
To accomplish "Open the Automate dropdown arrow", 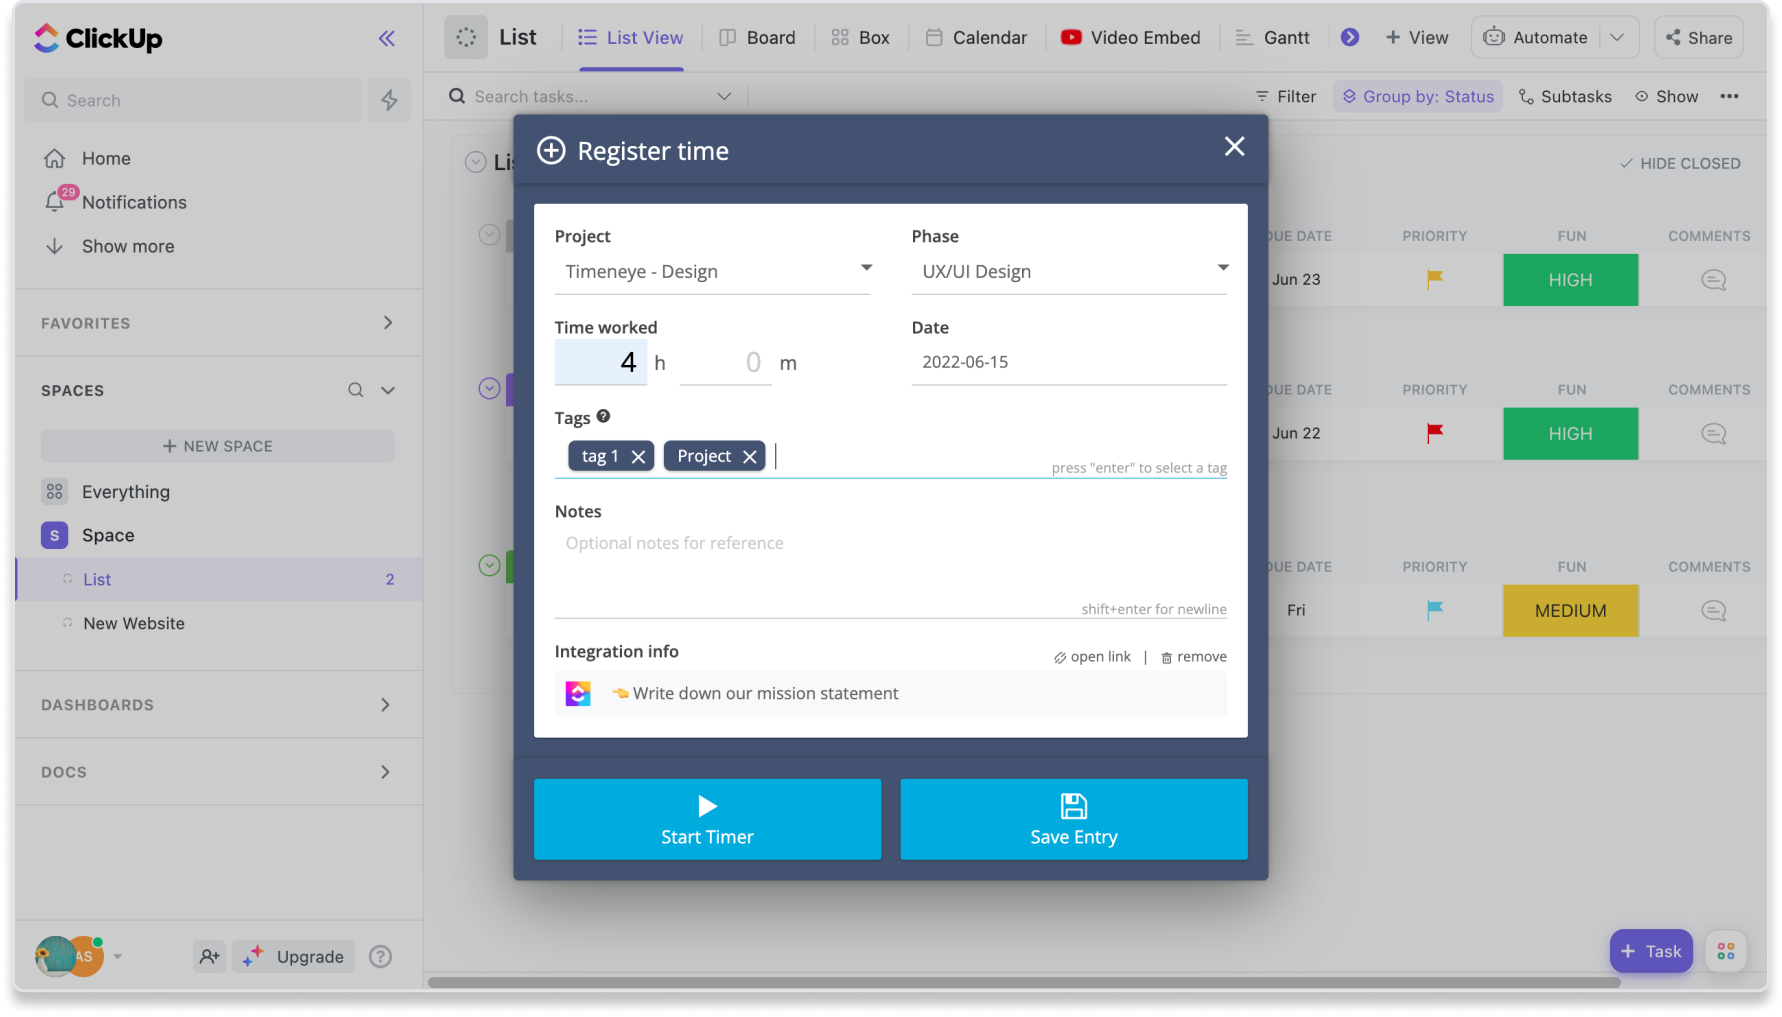I will 1617,37.
